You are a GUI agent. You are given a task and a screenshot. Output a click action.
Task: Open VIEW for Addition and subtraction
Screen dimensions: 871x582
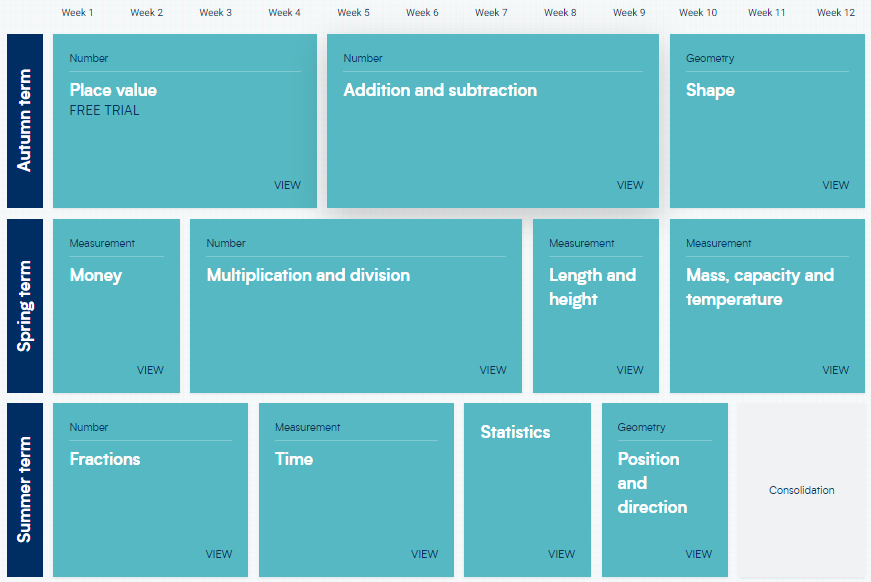(630, 185)
